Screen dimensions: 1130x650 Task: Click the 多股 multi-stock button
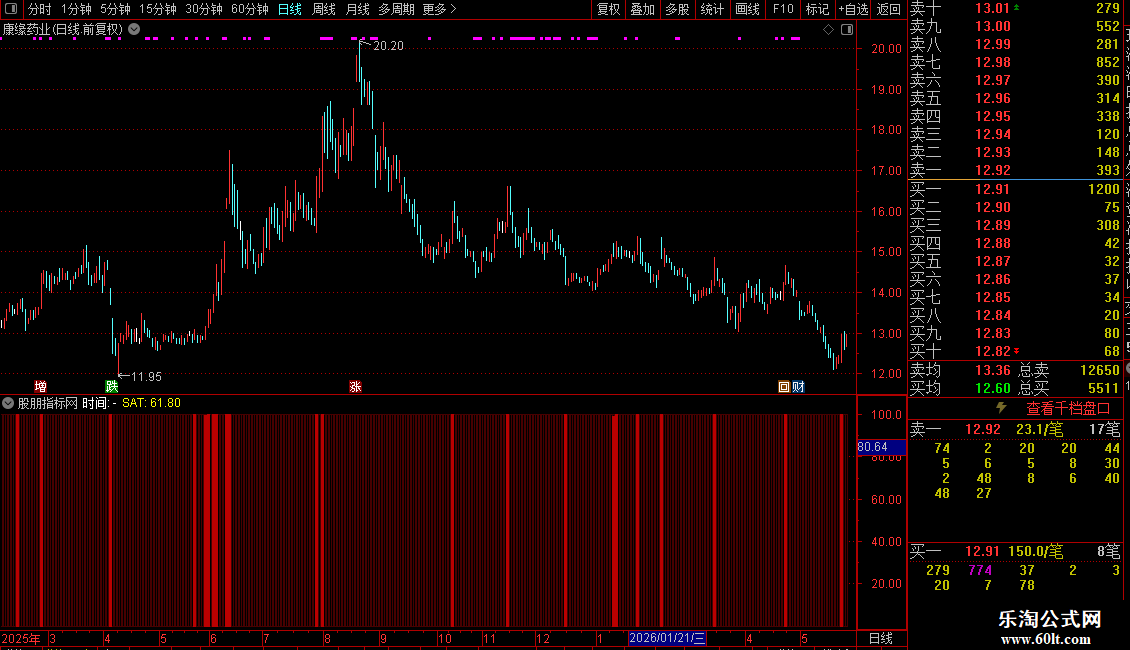tap(677, 9)
